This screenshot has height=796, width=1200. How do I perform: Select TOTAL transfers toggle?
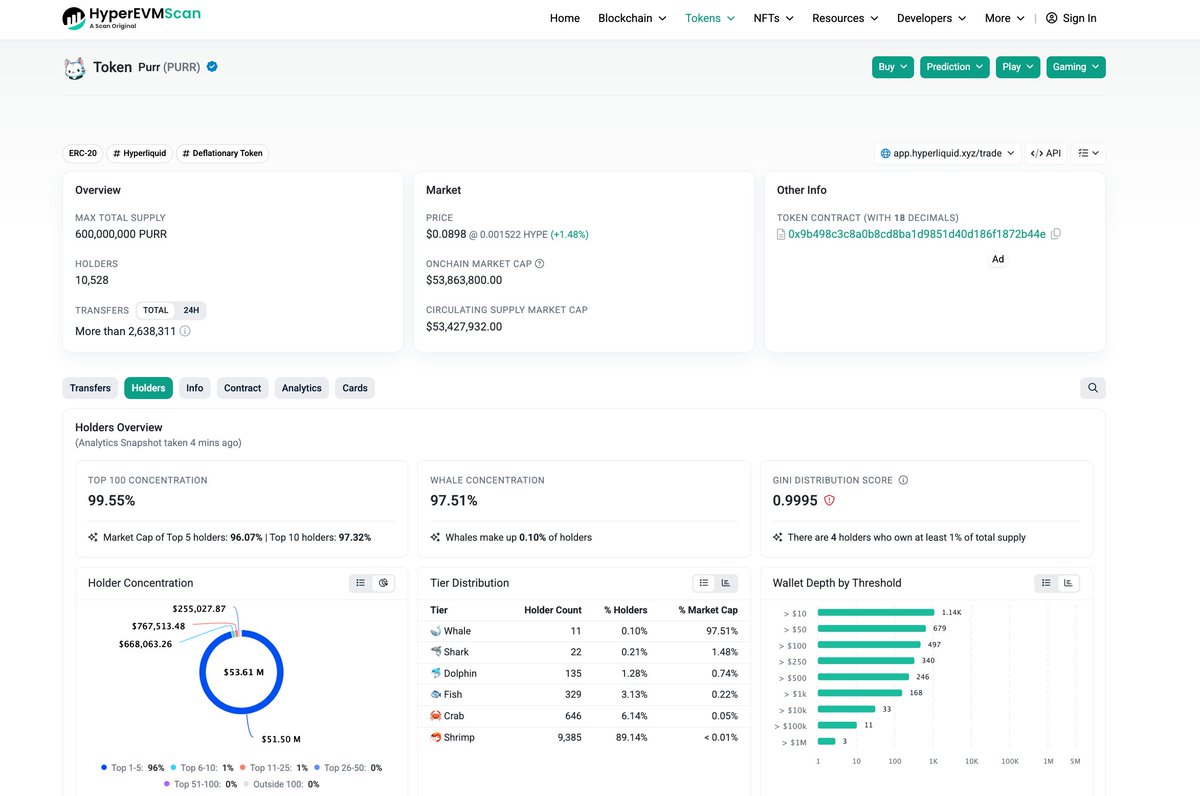coord(155,310)
